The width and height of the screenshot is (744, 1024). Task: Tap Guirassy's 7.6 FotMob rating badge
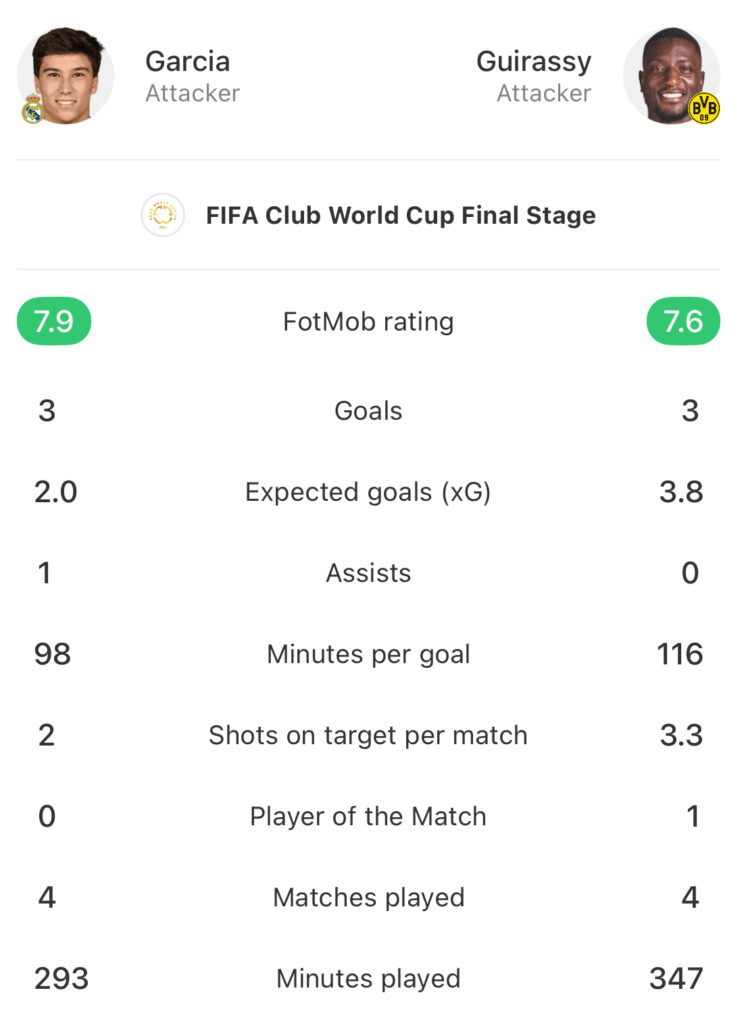[683, 321]
